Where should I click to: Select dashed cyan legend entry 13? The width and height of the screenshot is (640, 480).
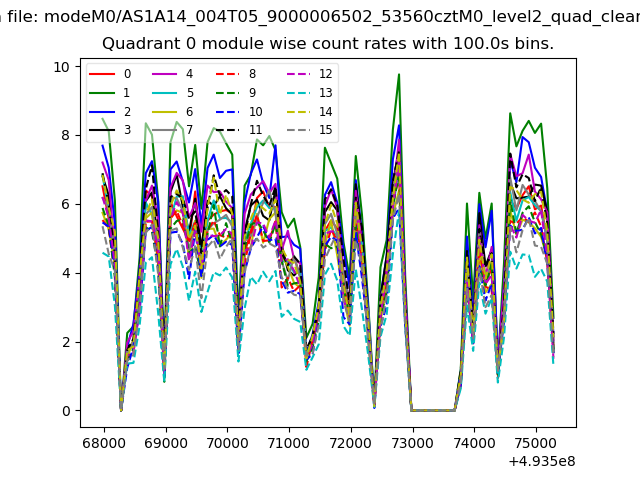click(x=299, y=93)
